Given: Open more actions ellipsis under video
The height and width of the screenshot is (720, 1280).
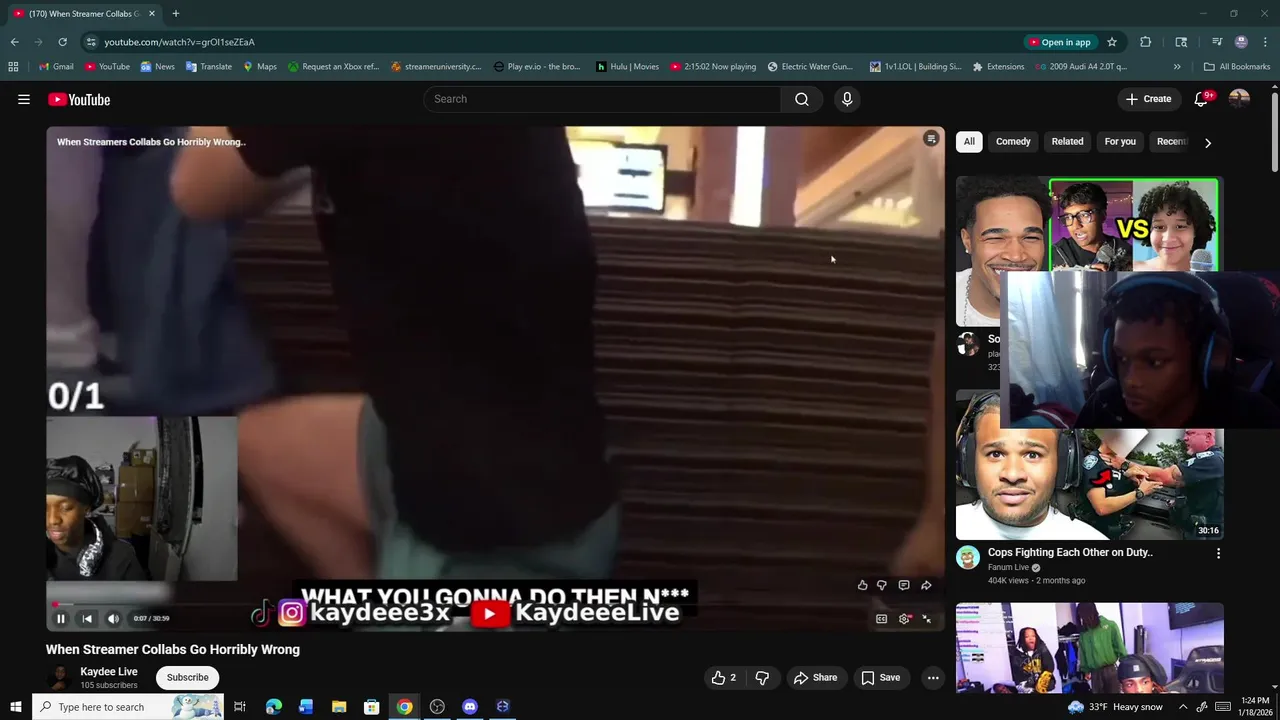Looking at the screenshot, I should click(933, 678).
